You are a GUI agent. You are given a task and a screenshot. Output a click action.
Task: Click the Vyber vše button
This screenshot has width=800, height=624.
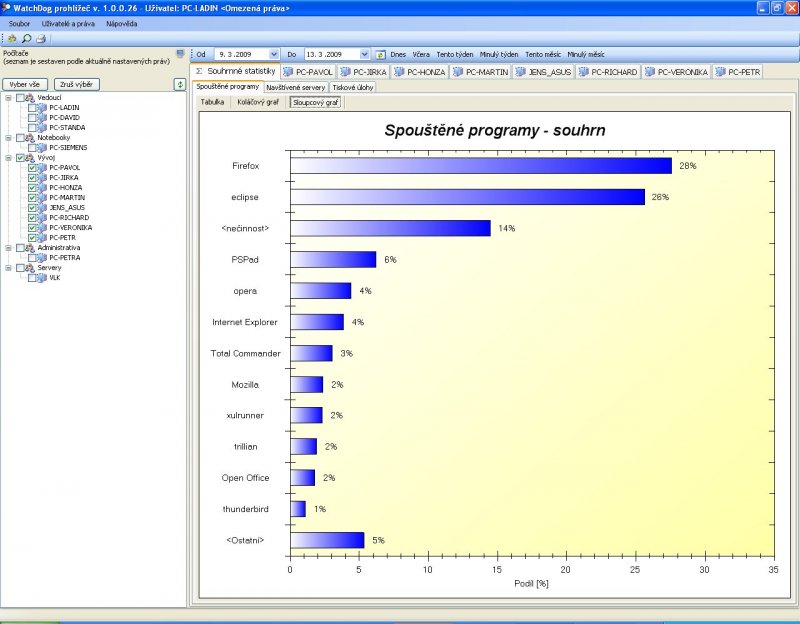coord(25,84)
